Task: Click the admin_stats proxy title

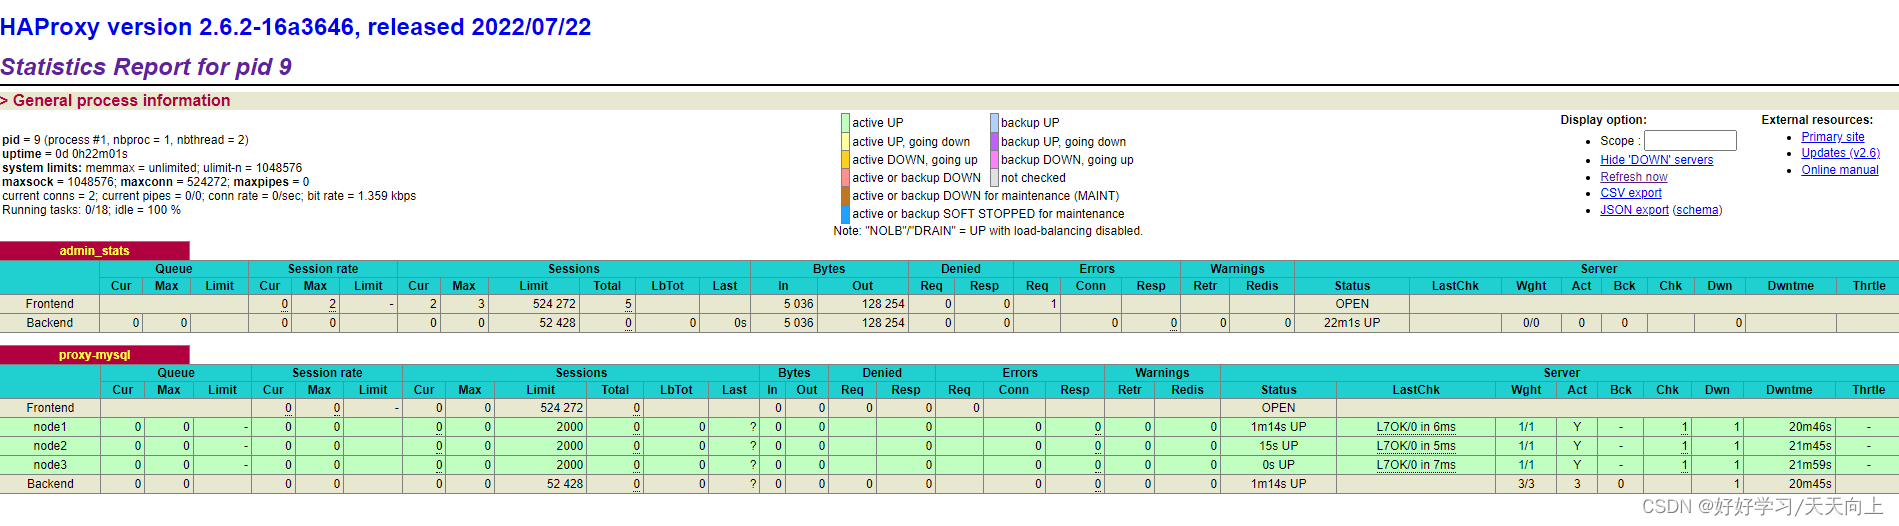Action: click(94, 251)
